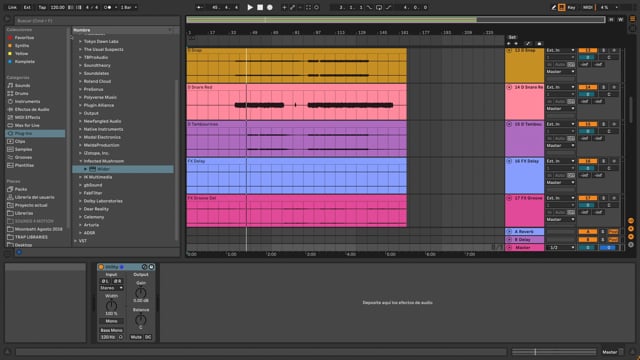
Task: Toggle the metronome in the control bar
Action: [x=107, y=7]
